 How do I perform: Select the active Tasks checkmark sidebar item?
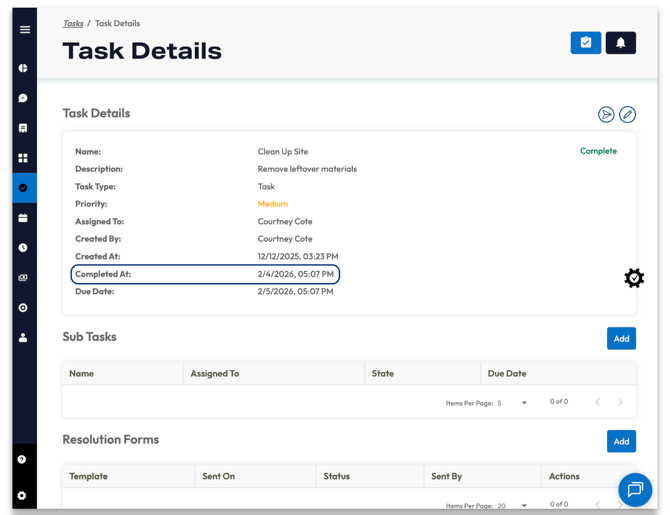point(23,188)
